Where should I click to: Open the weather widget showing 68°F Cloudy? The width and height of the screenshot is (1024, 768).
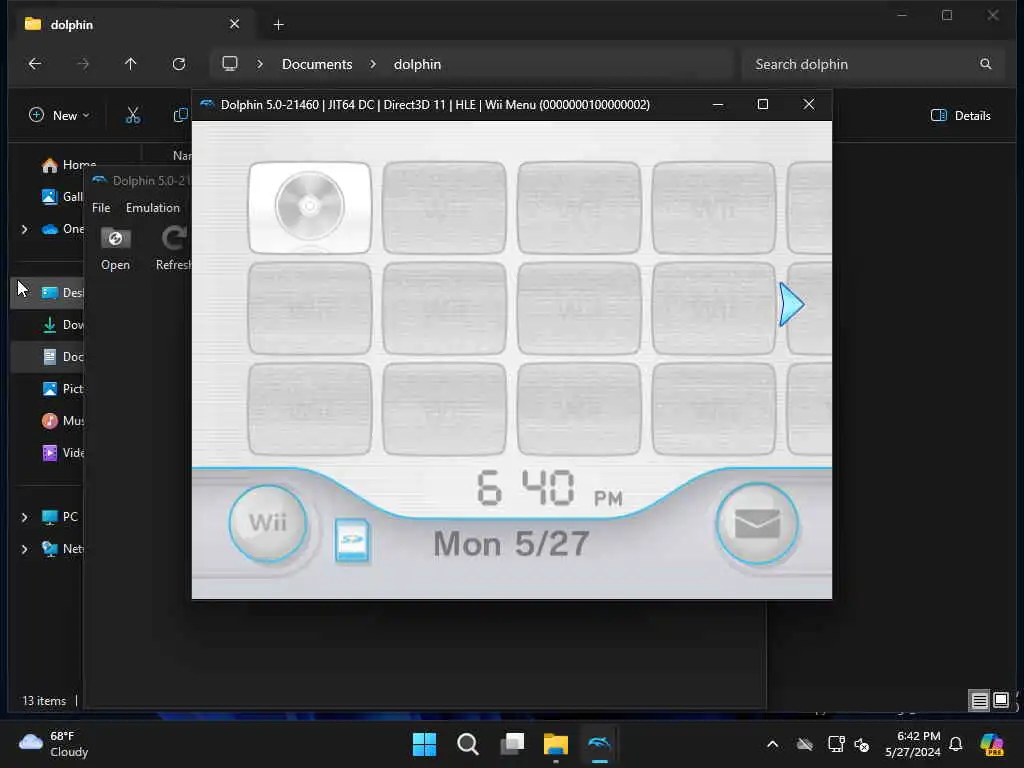point(54,744)
